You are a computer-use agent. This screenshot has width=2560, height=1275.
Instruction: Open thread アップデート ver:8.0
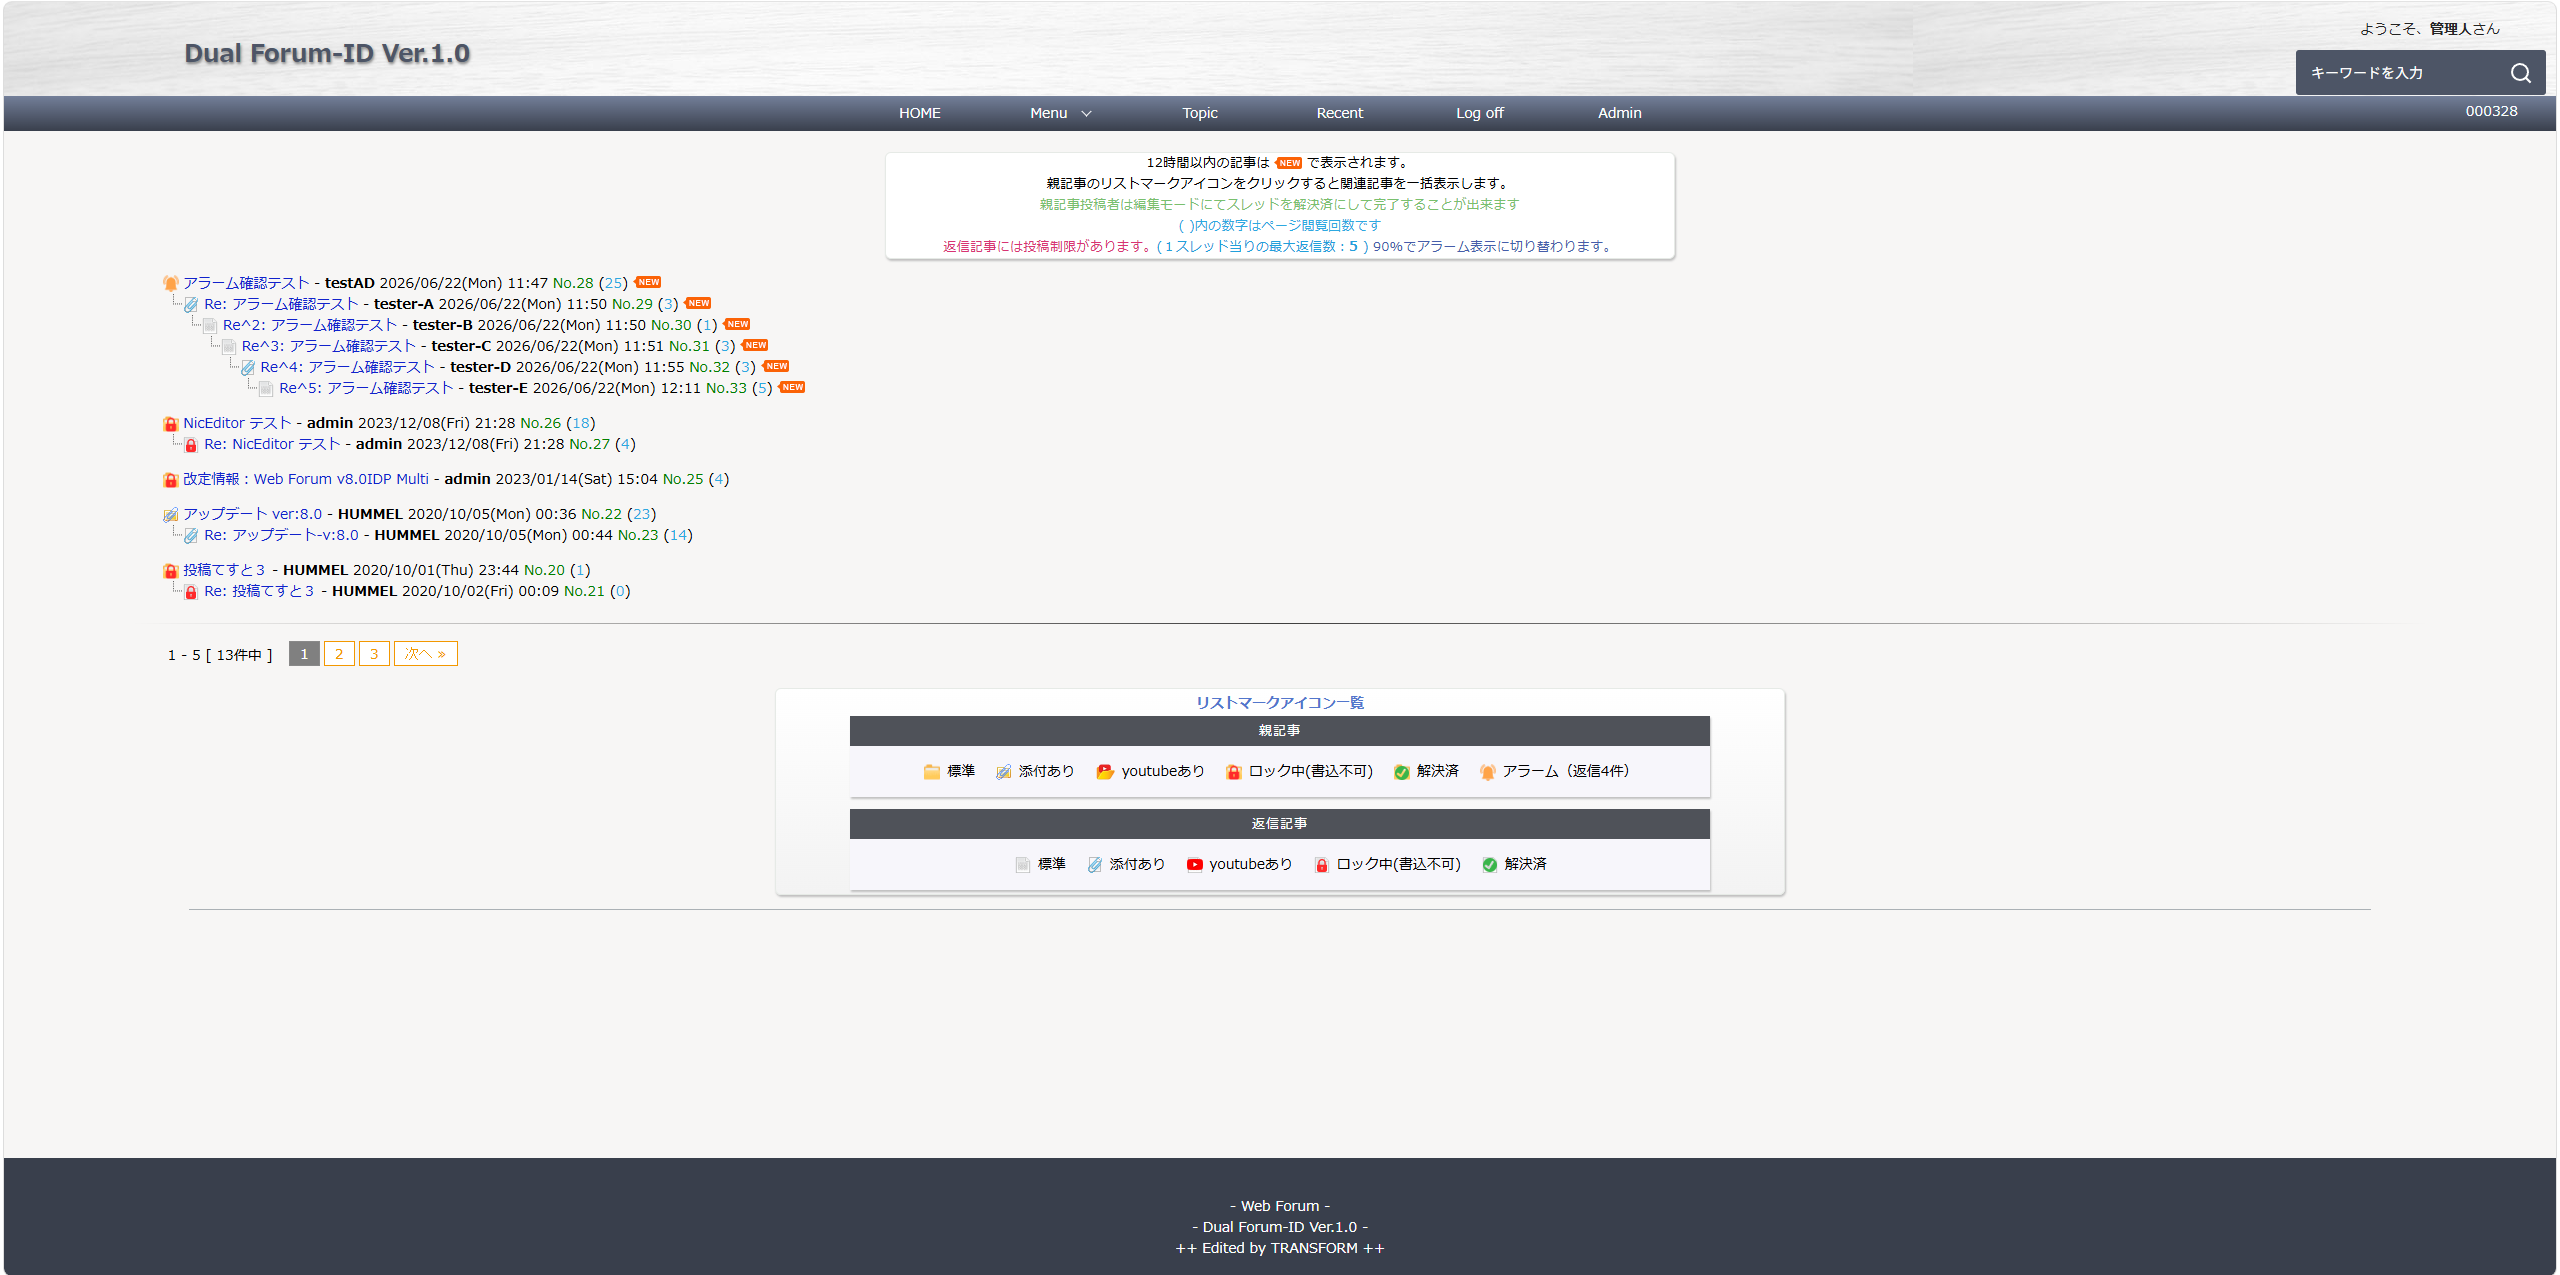(x=253, y=514)
